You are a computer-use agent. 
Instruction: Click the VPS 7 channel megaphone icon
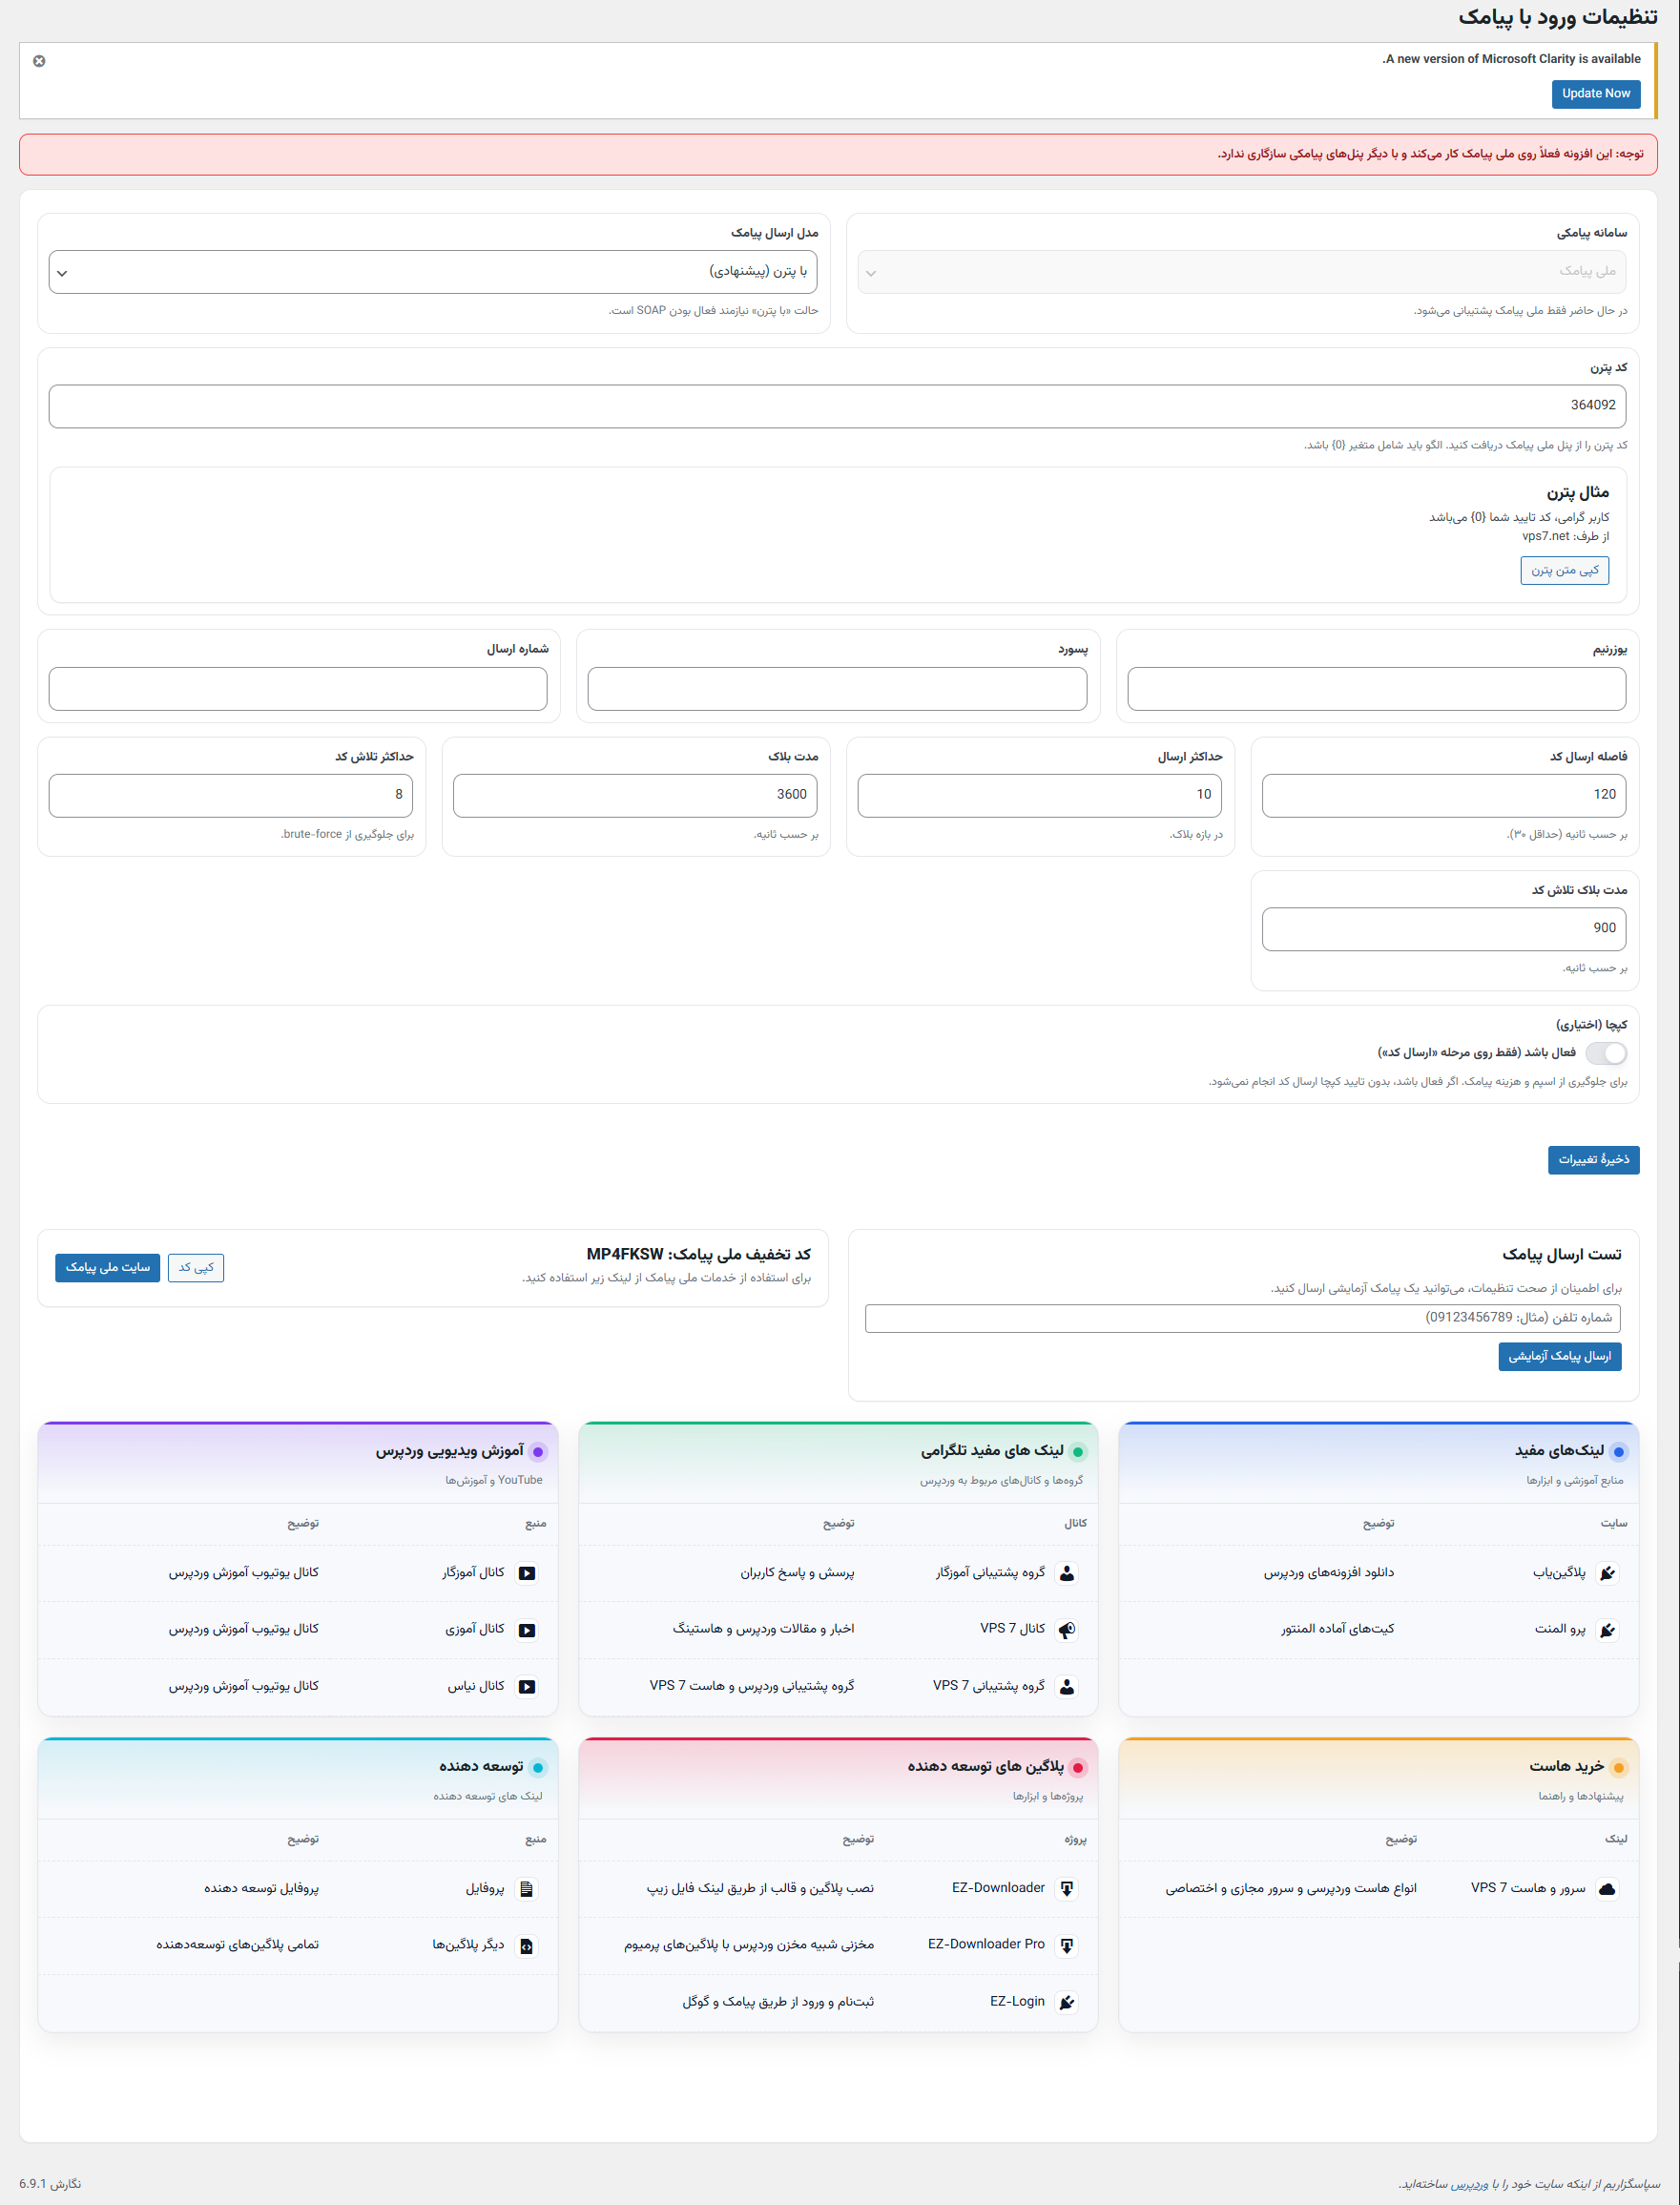coord(1067,1630)
